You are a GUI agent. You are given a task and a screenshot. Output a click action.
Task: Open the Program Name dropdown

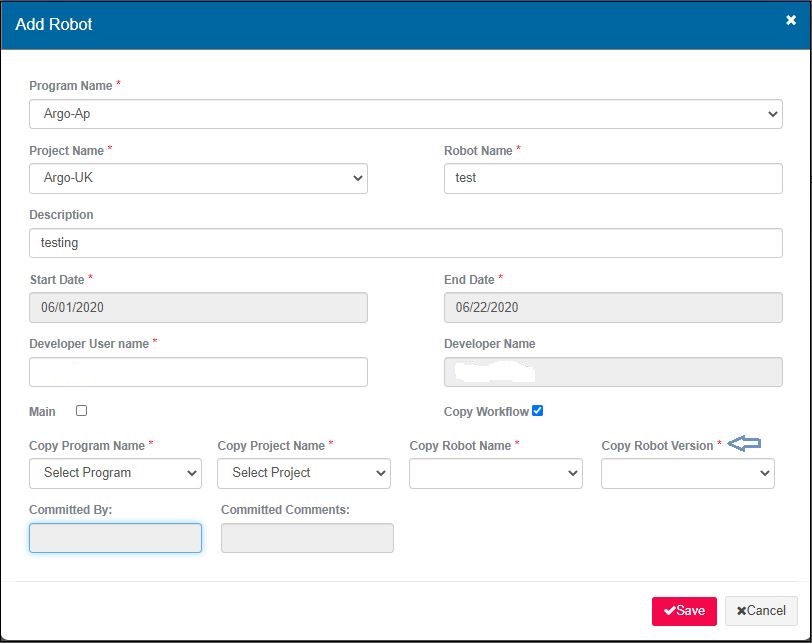pos(405,114)
